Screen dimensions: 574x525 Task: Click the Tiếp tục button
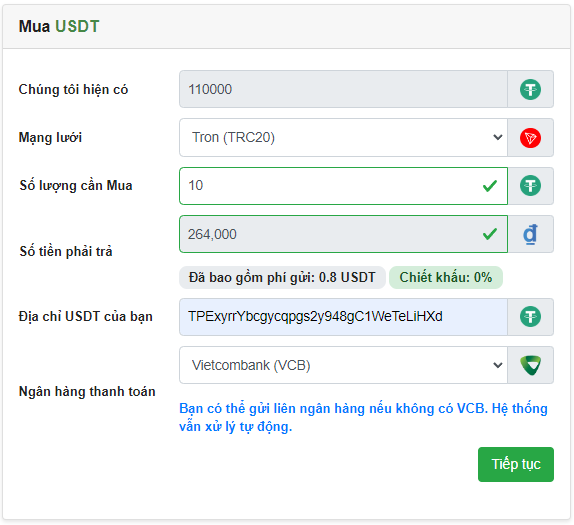[515, 464]
